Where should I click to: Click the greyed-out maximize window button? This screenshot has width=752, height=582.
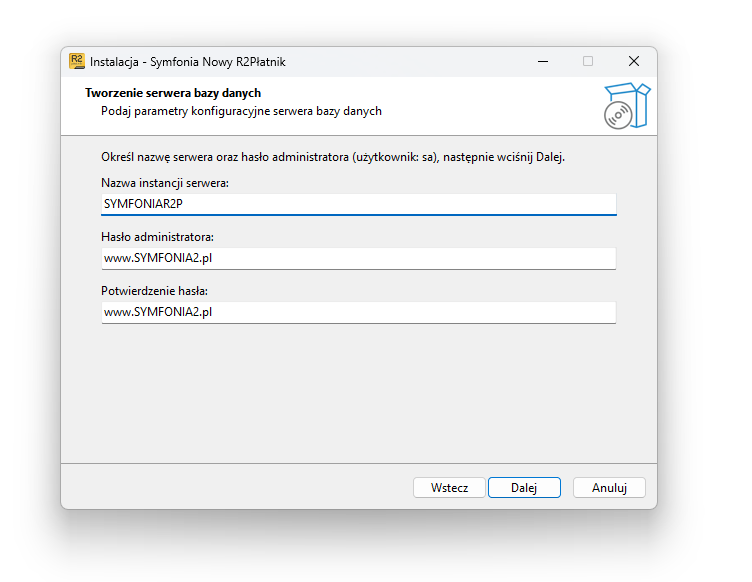(x=588, y=61)
